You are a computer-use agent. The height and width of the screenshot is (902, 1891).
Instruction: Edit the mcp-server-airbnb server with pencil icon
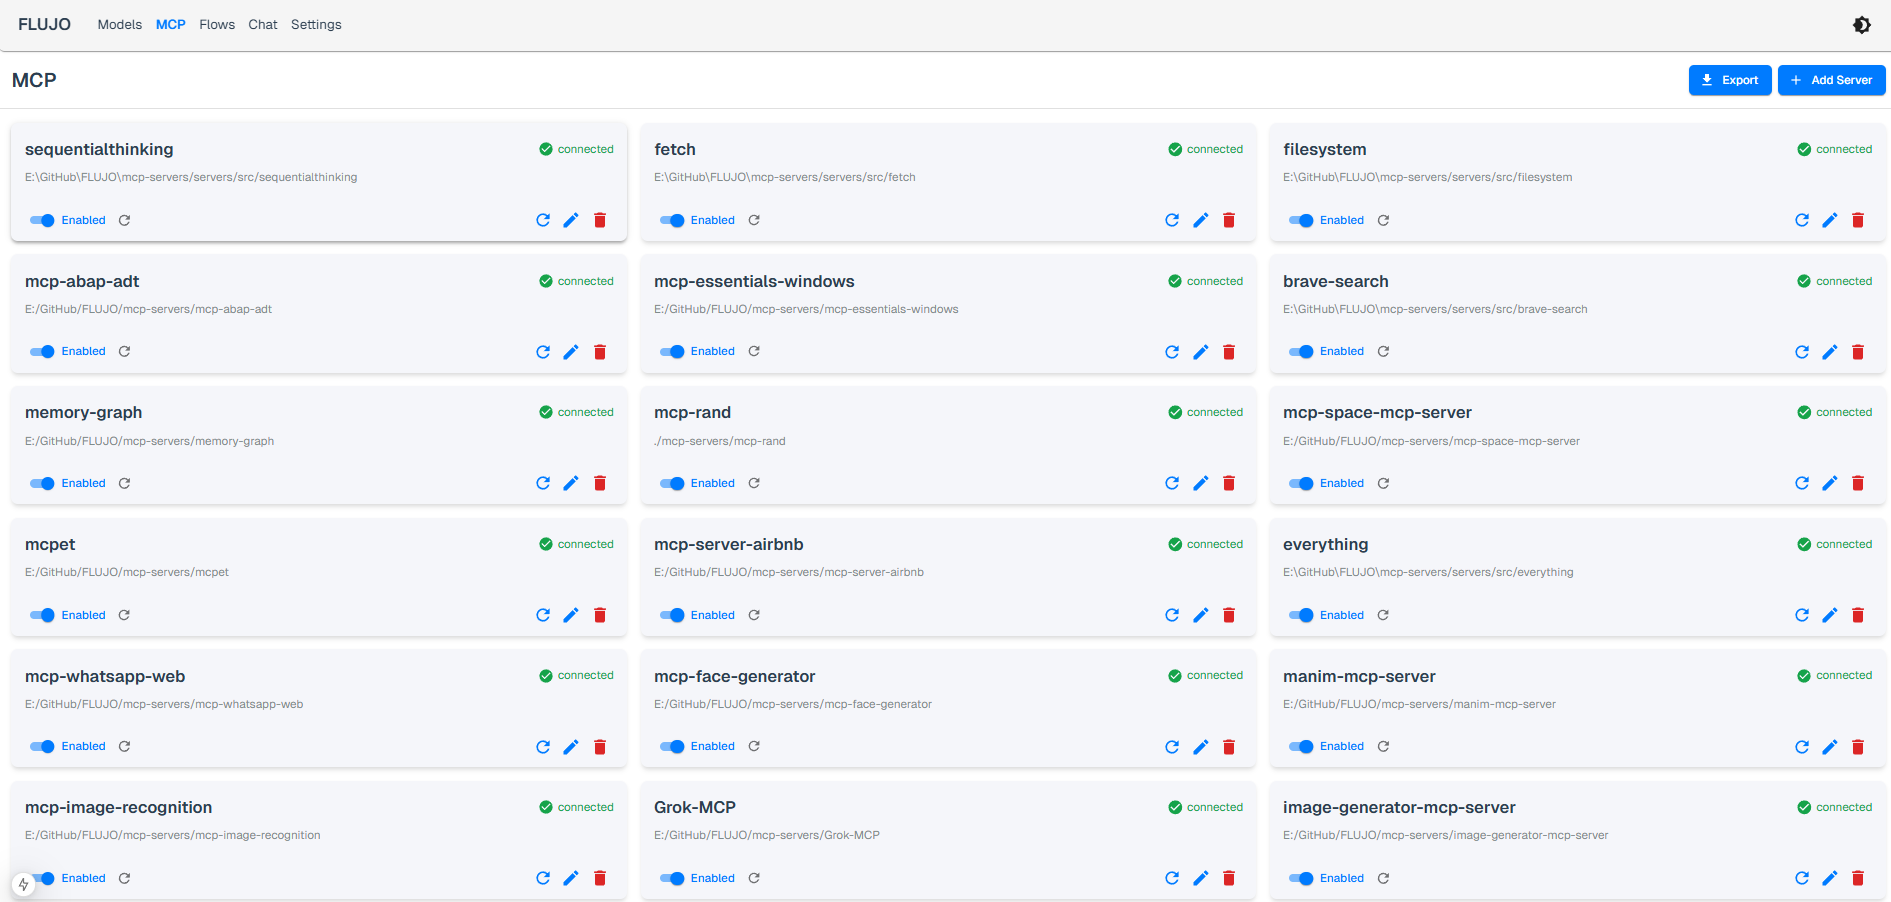pos(1200,615)
